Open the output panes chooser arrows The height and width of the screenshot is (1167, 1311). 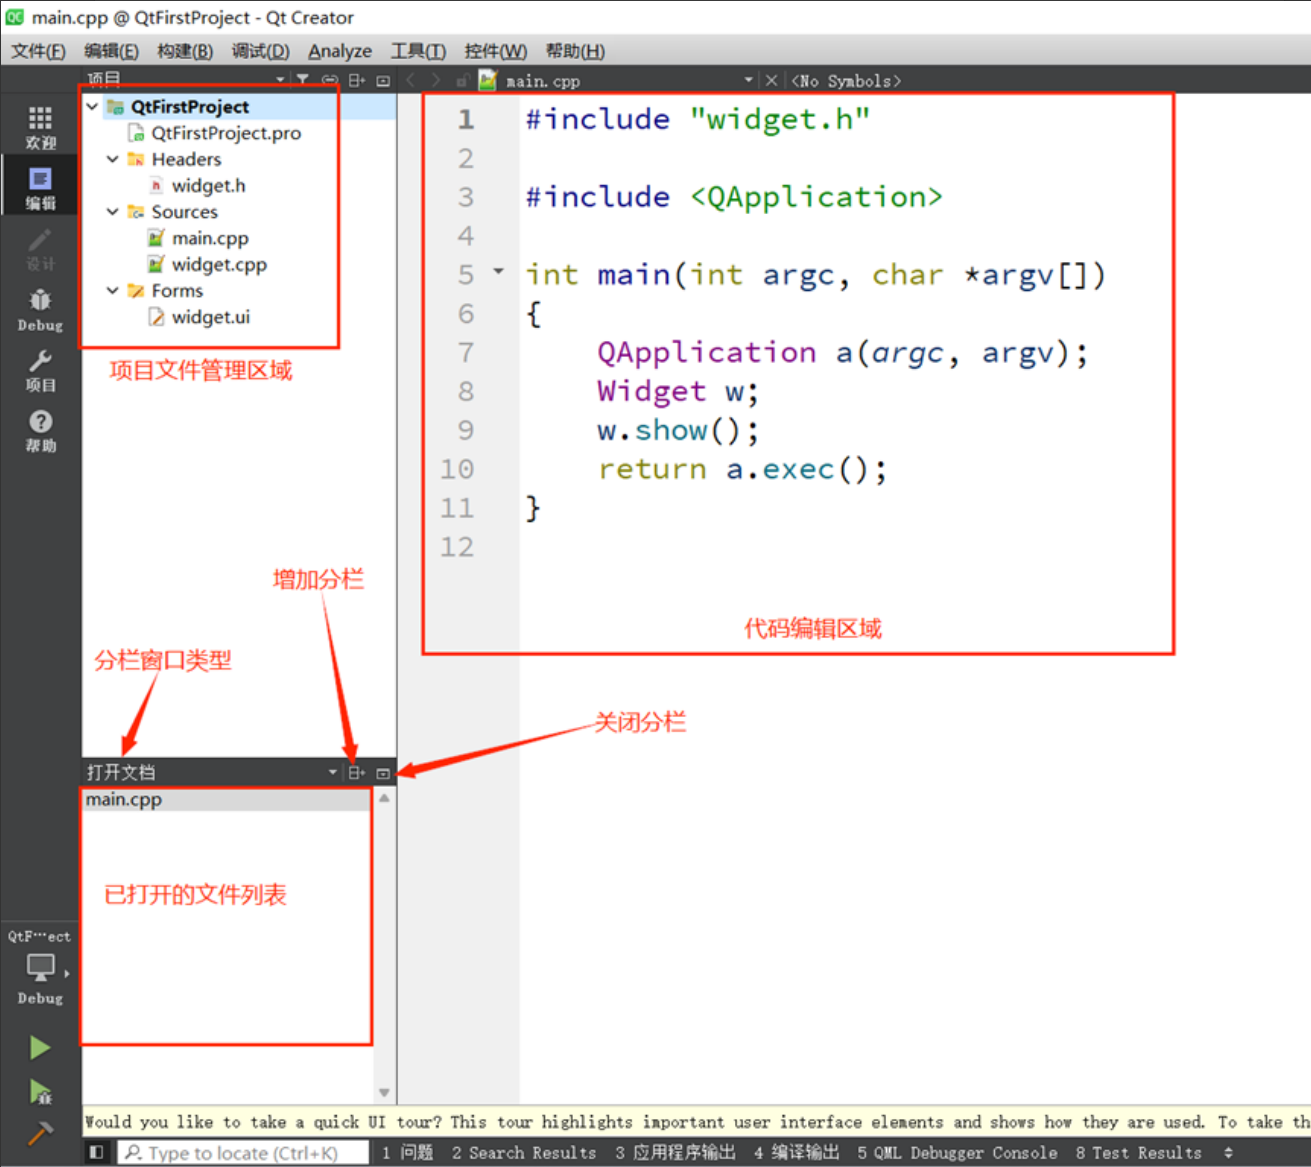click(1228, 1153)
